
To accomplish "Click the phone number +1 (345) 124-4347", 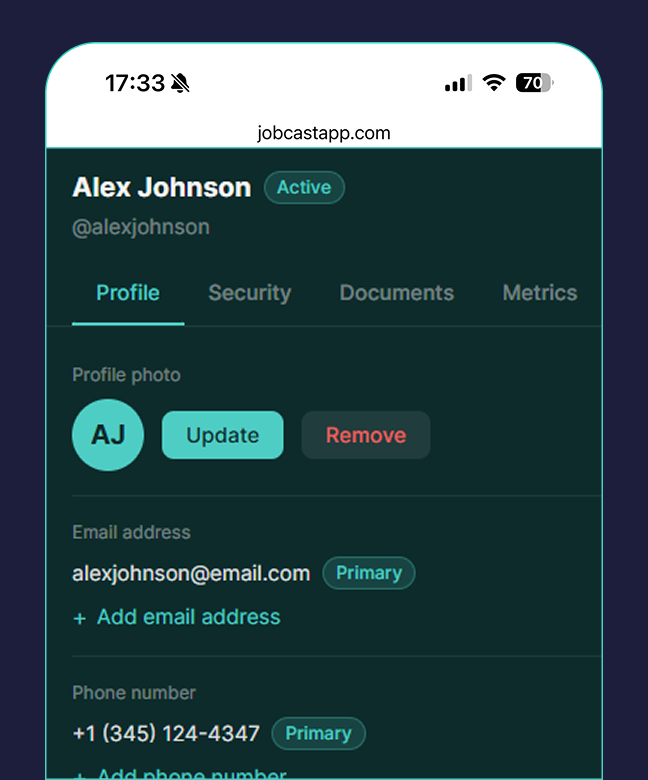I will [x=166, y=734].
